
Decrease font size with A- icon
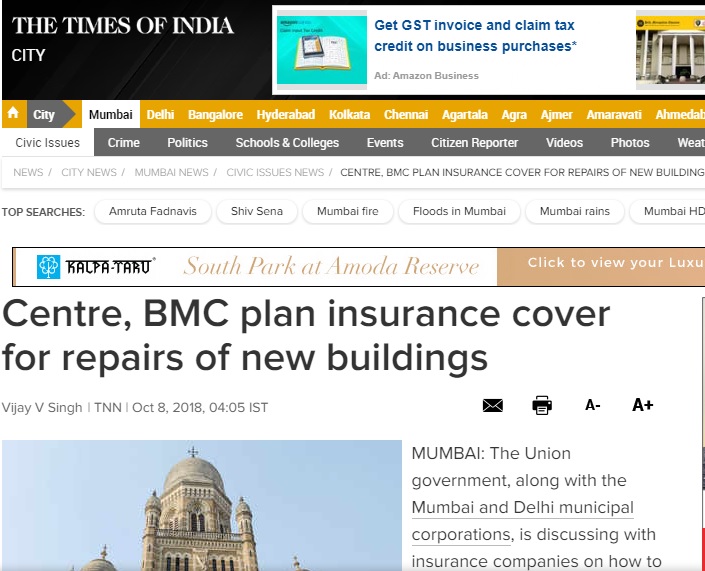pos(593,406)
